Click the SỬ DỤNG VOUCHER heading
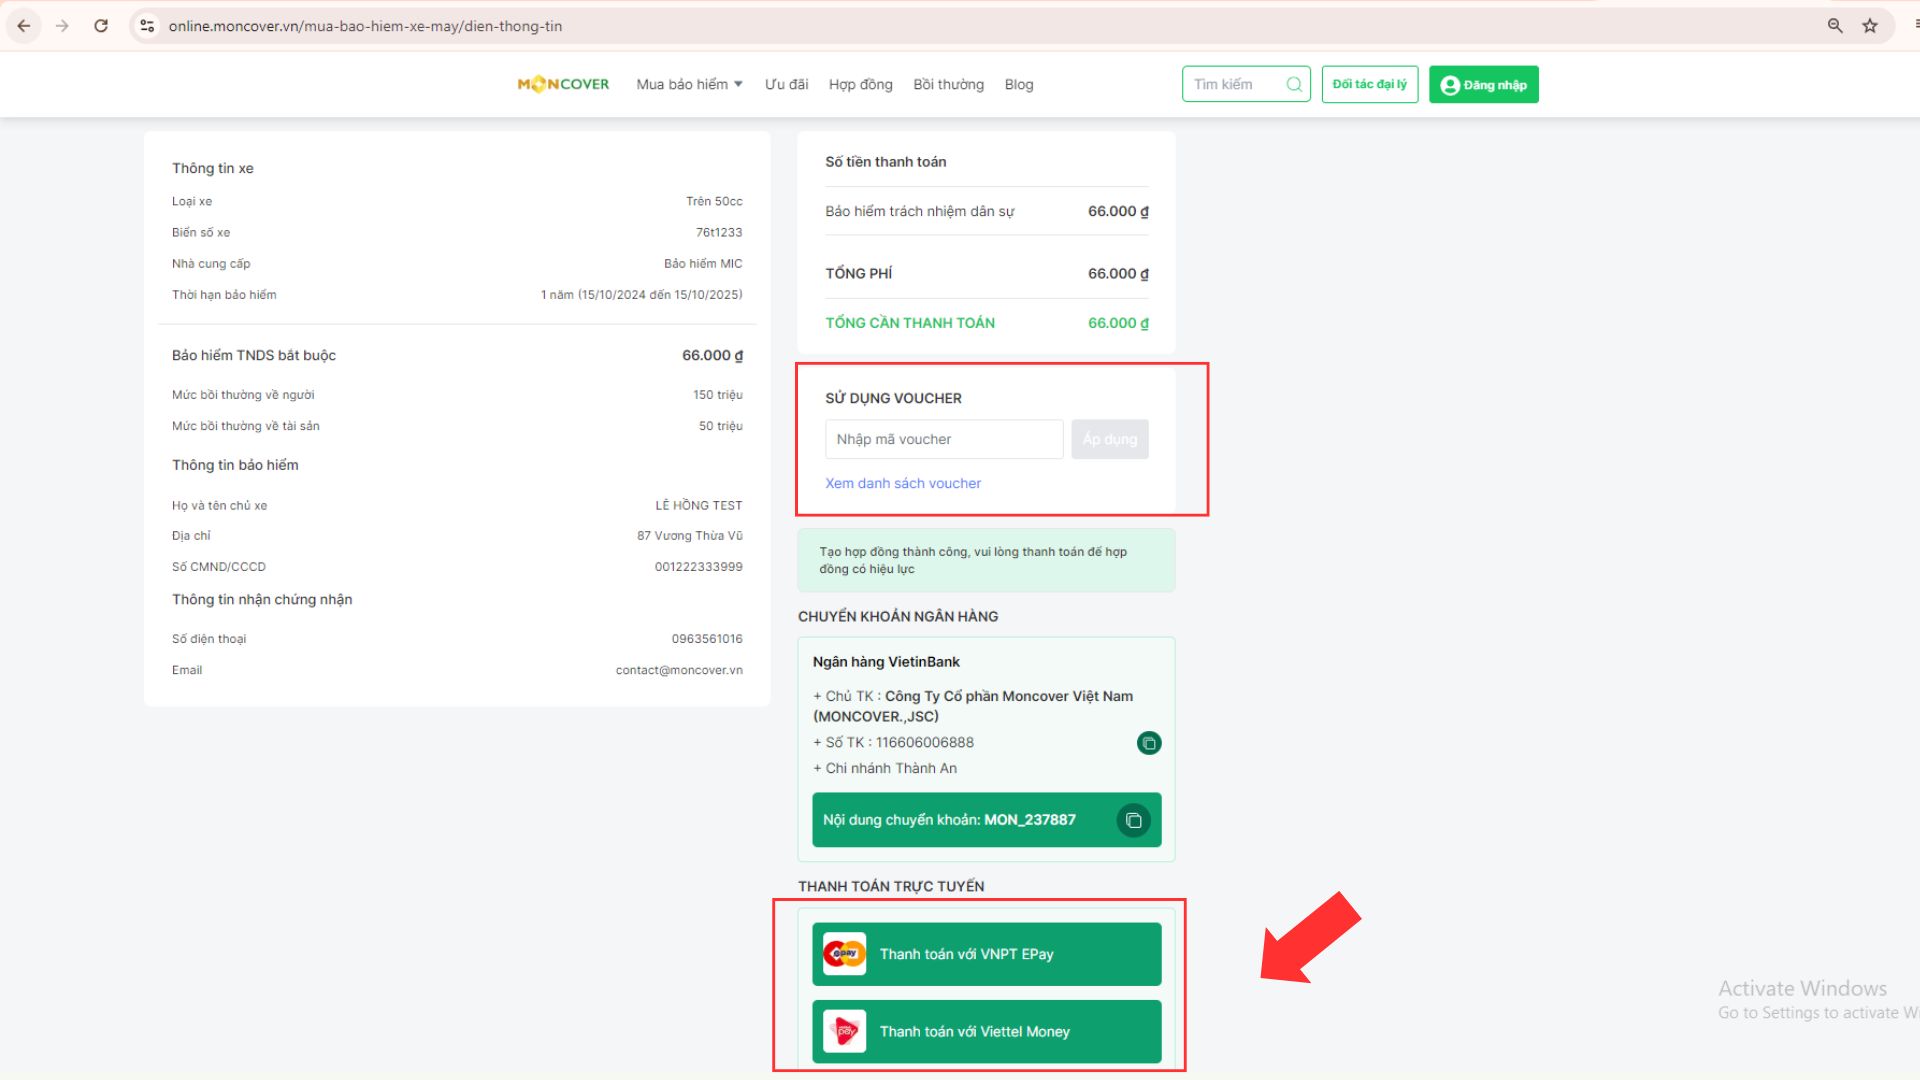Image resolution: width=1920 pixels, height=1080 pixels. click(893, 398)
